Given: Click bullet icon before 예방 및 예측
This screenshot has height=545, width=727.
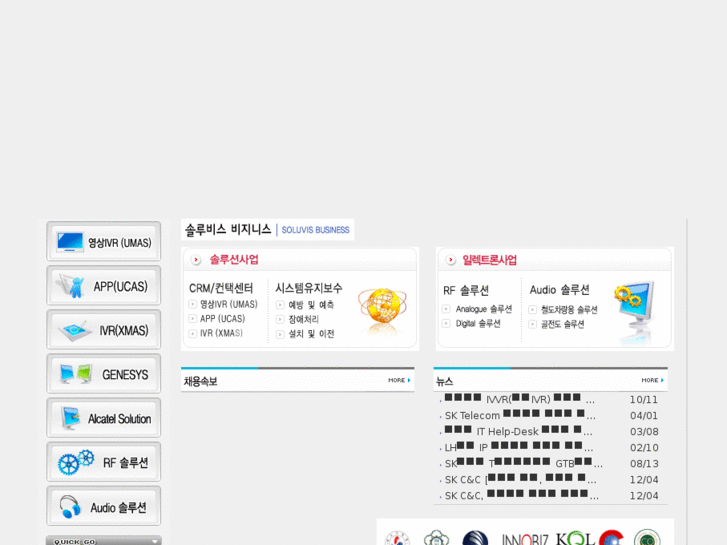Looking at the screenshot, I should tap(280, 305).
